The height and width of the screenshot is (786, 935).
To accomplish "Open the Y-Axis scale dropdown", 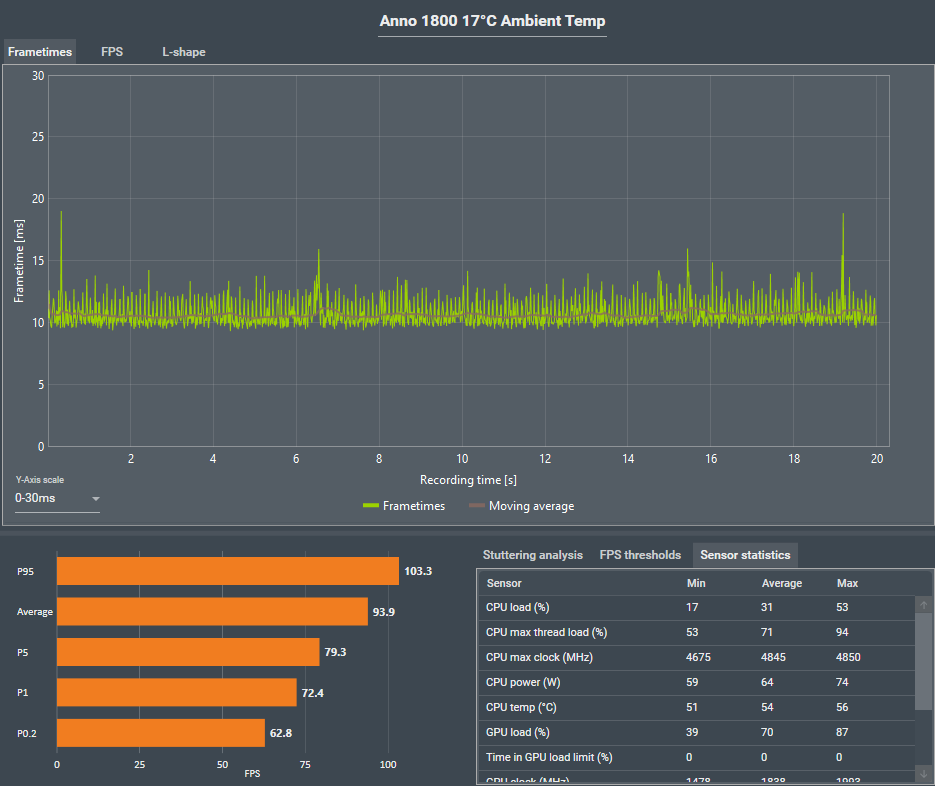I will pyautogui.click(x=57, y=498).
